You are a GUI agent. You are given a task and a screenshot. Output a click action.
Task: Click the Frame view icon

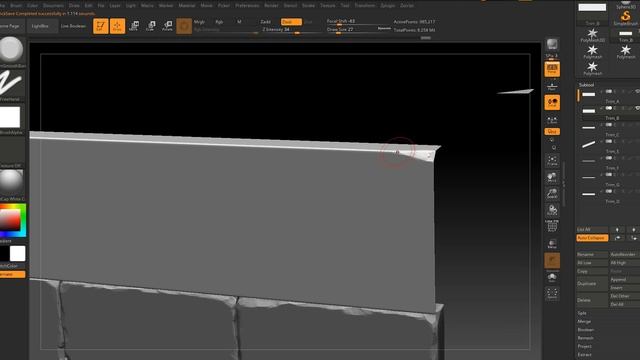point(552,160)
